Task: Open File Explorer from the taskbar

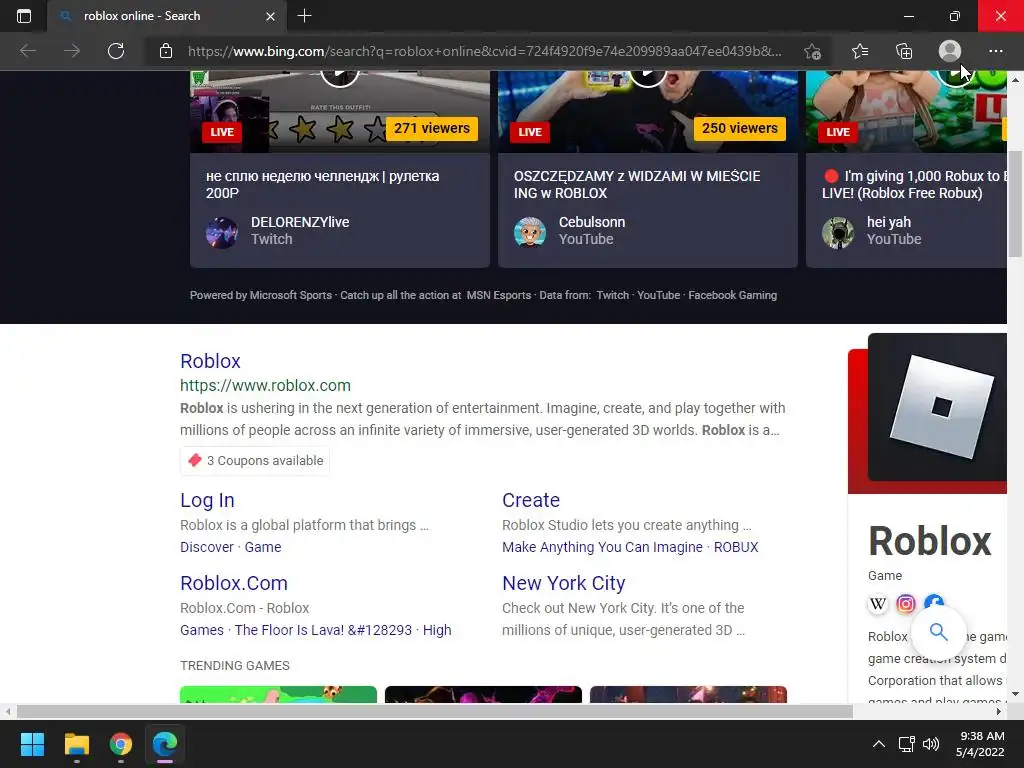Action: pos(76,744)
